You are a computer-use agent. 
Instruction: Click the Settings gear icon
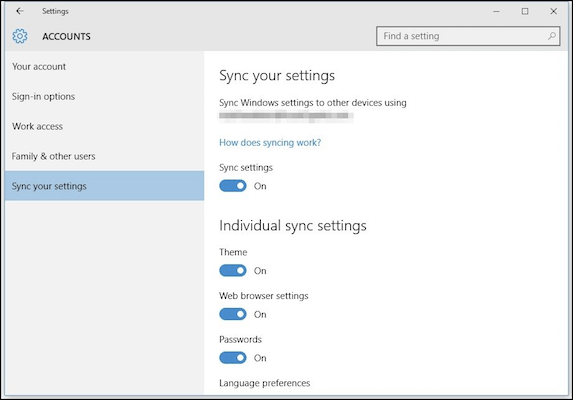20,36
